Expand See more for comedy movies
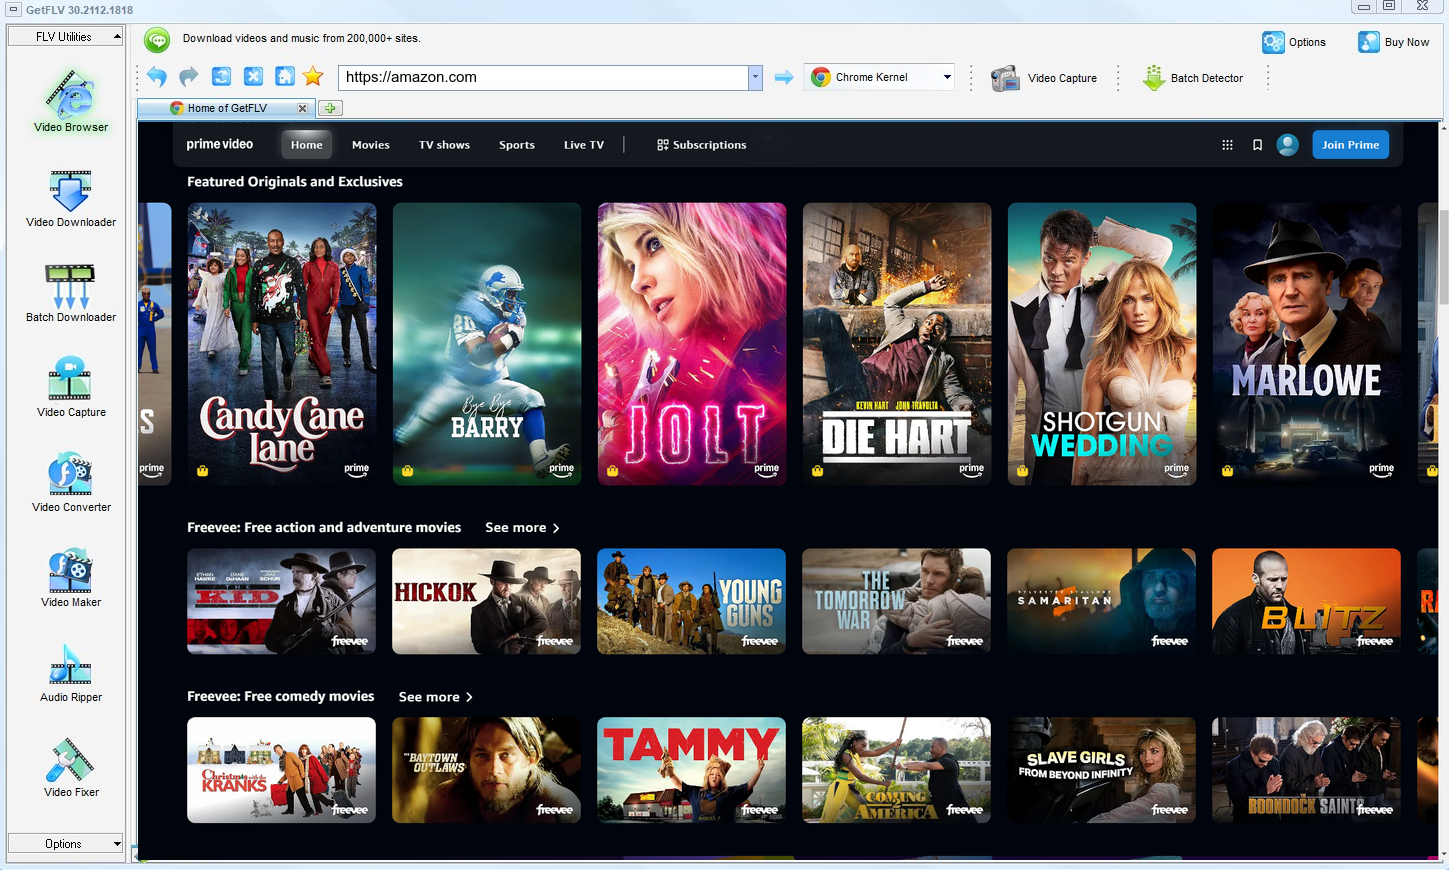Screen dimensions: 1449x870 point(435,697)
